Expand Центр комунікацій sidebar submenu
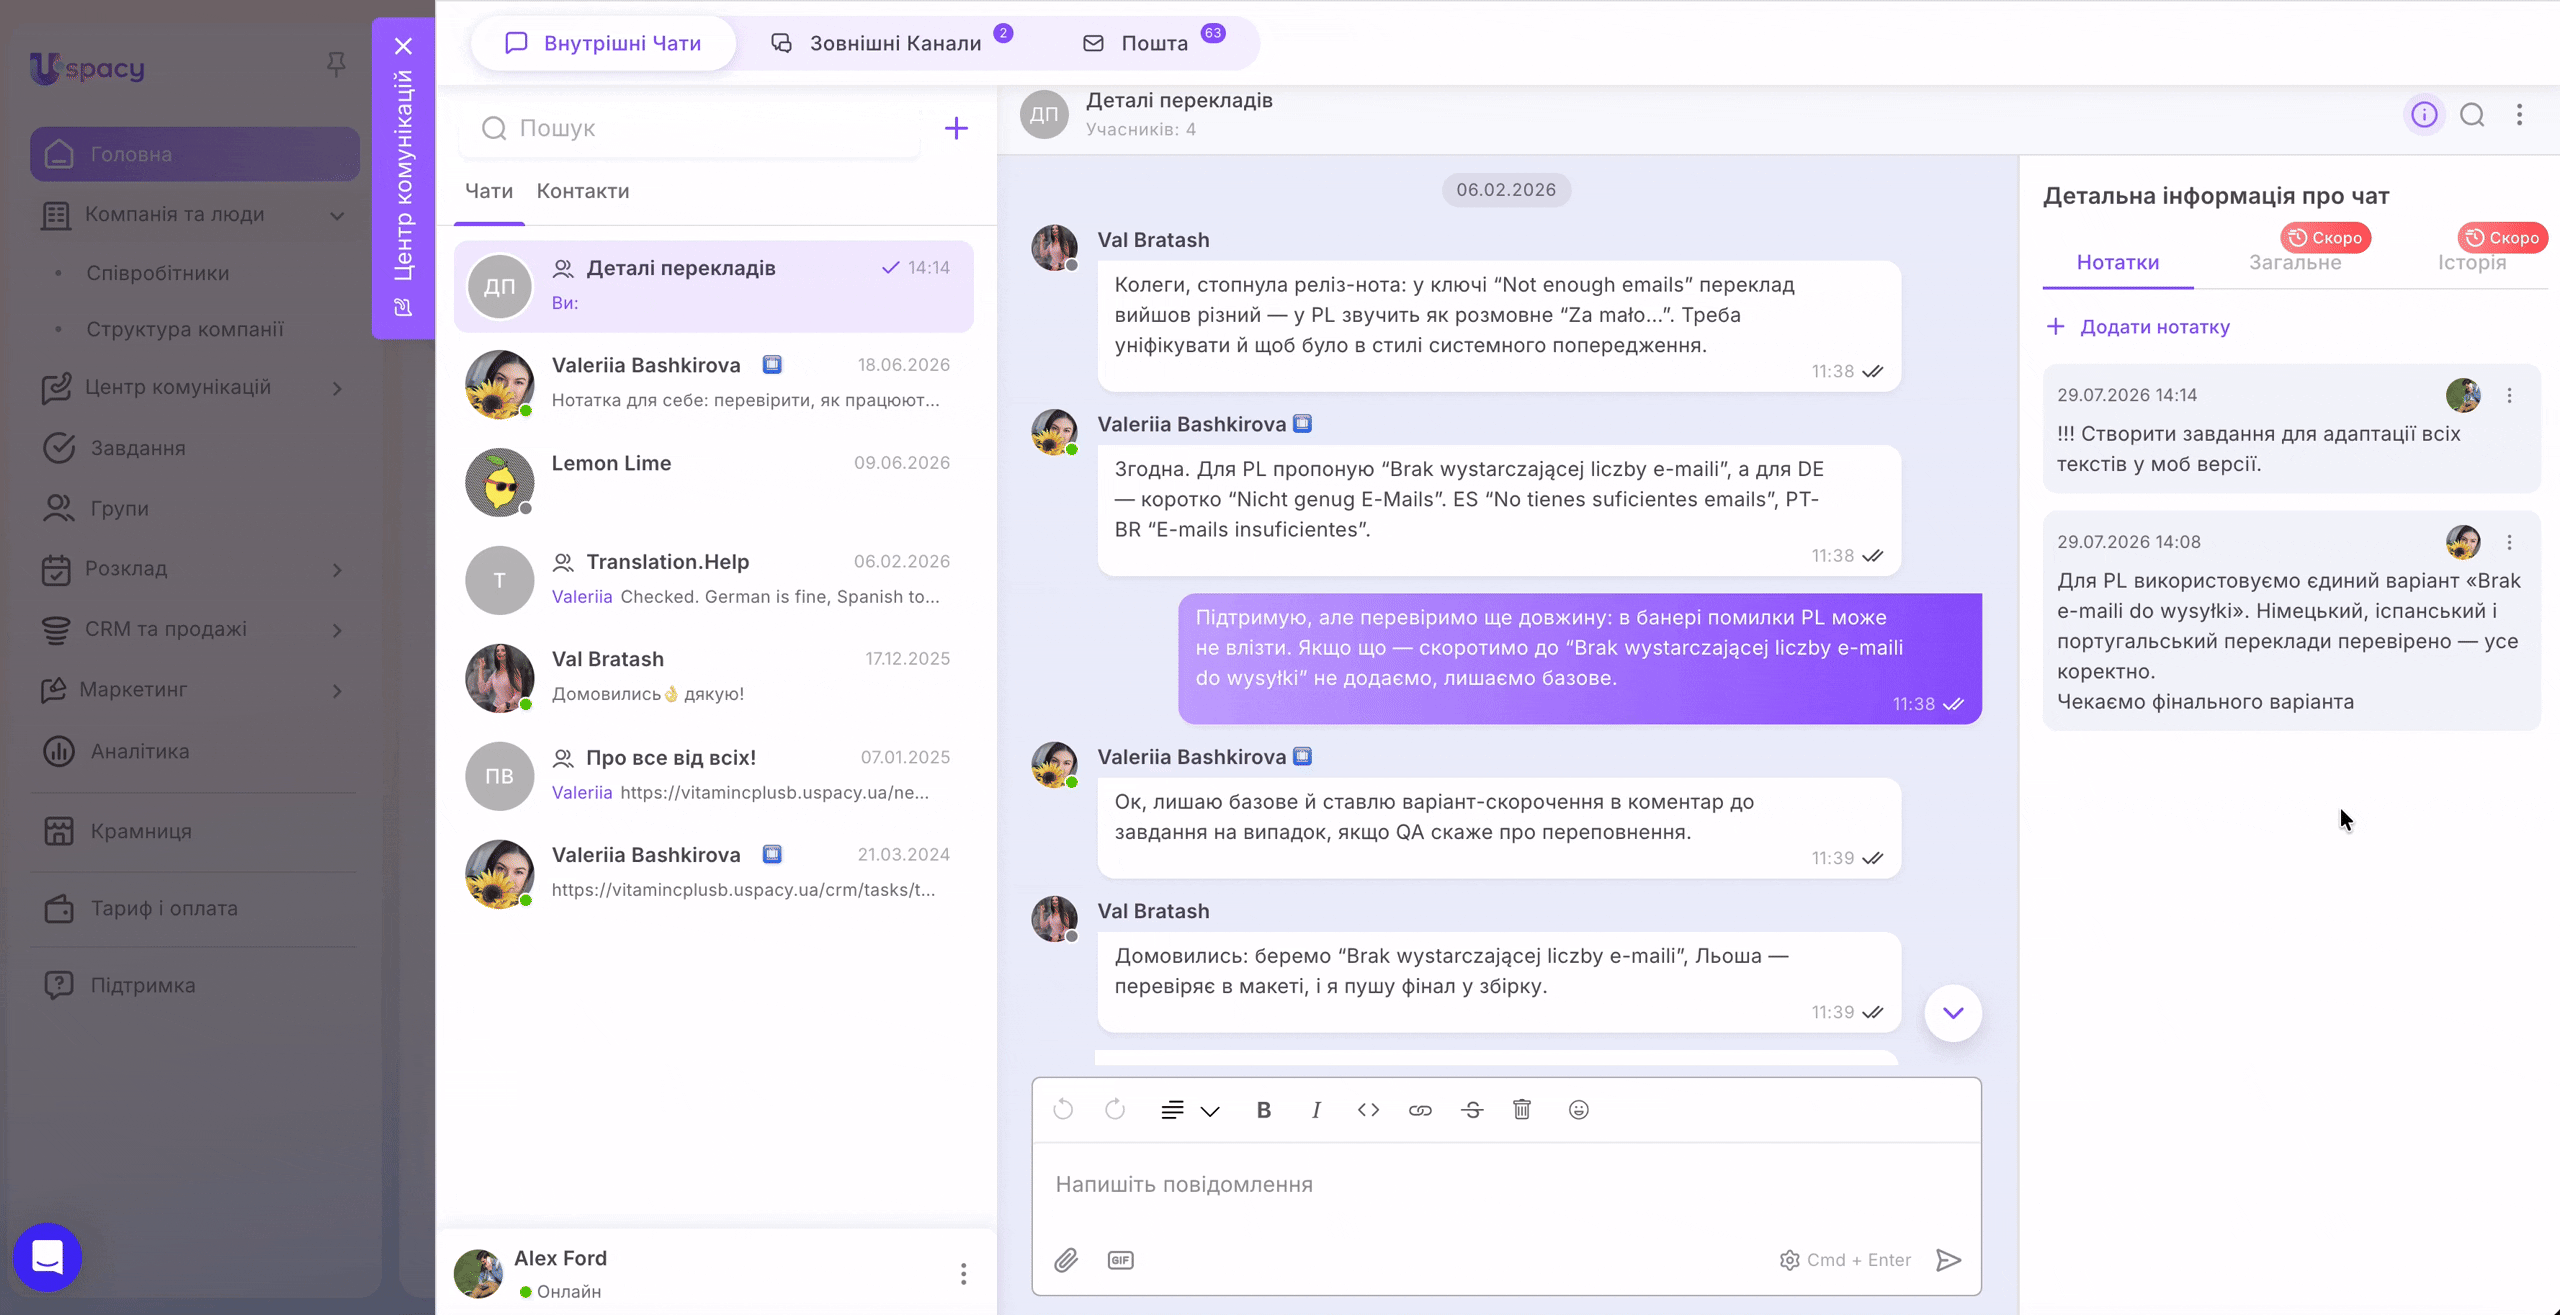2560x1315 pixels. pos(337,388)
